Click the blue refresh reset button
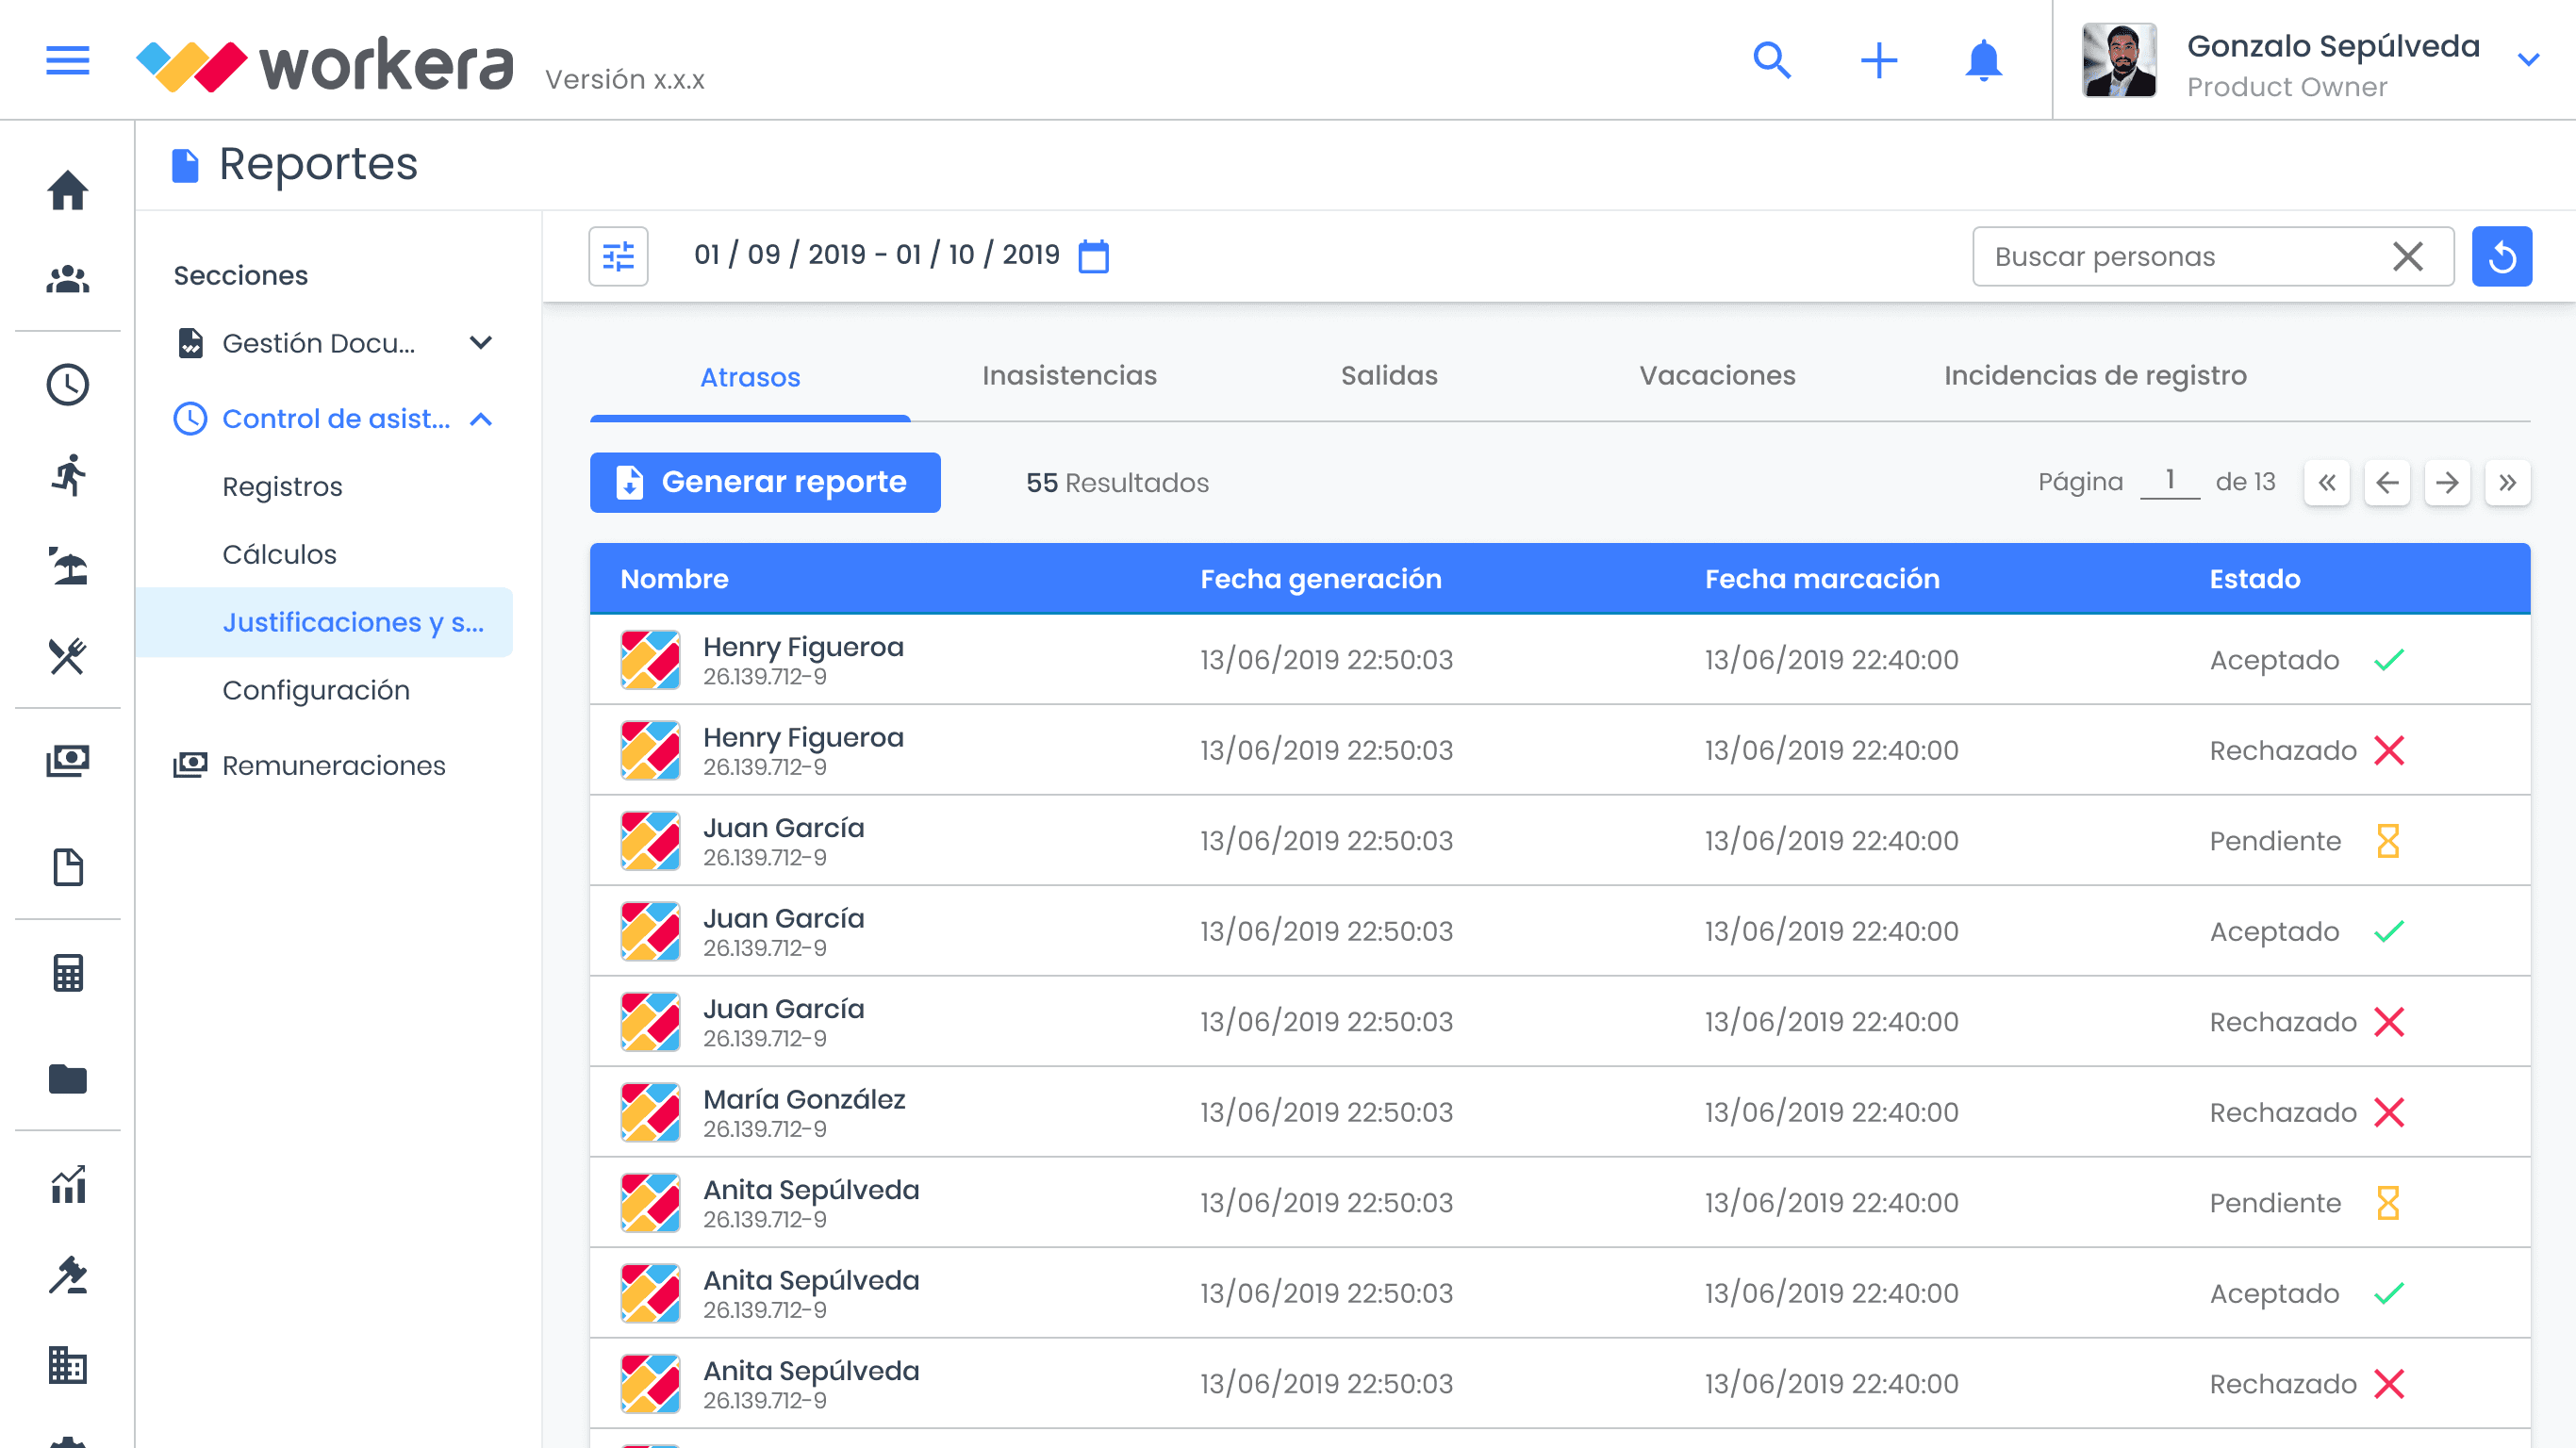Screen dimensions: 2576x1448 (x=2501, y=256)
